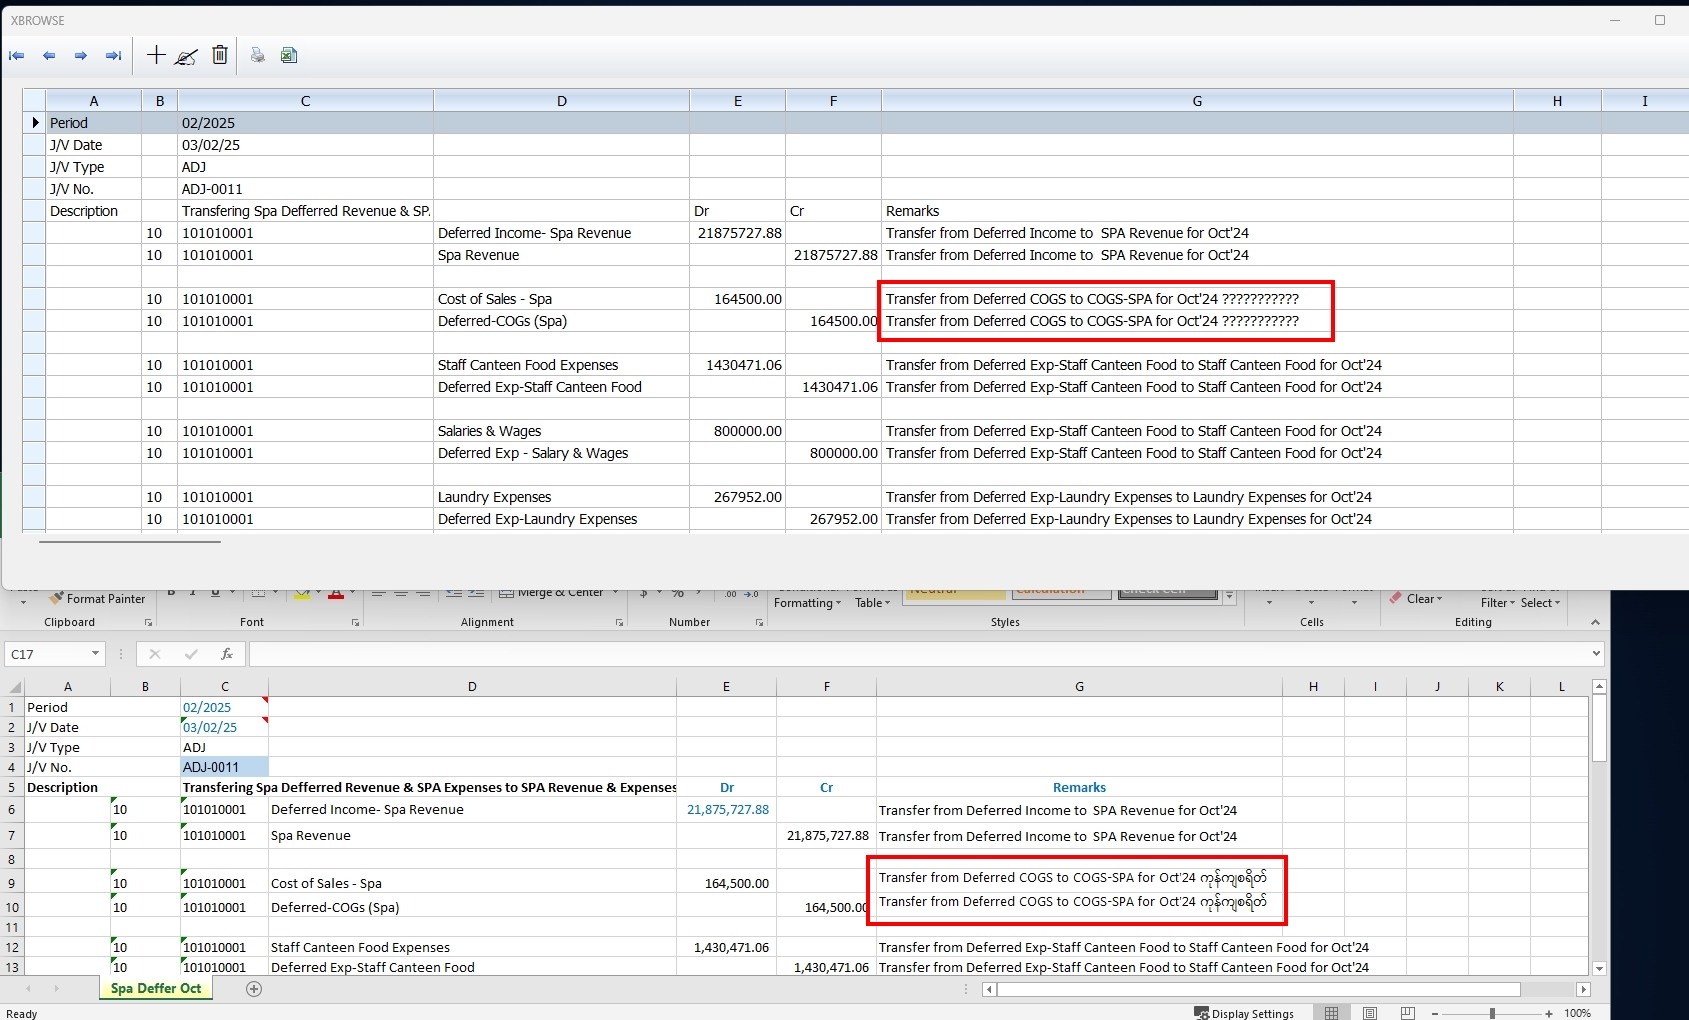Go to next record in XBROWSE toolbar

click(81, 56)
